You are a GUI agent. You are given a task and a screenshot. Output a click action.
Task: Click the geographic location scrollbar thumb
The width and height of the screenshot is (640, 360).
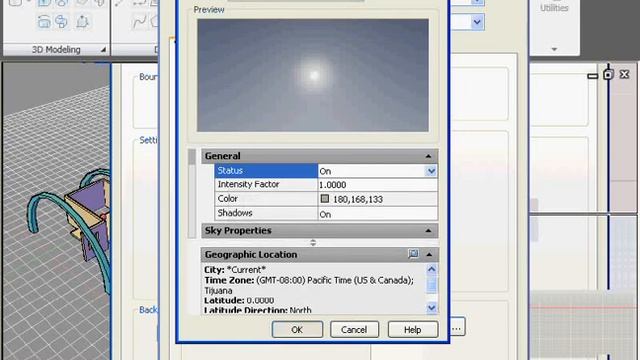[x=431, y=284]
